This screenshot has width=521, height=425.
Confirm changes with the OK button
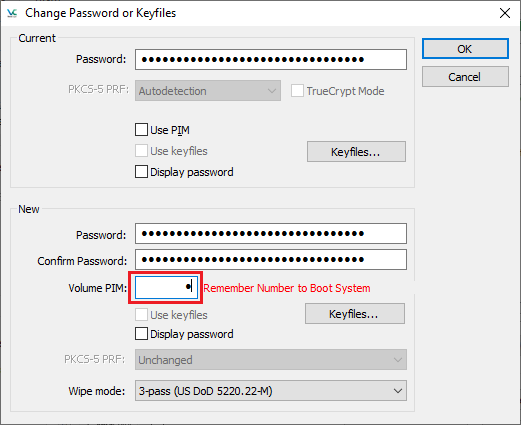pos(465,49)
